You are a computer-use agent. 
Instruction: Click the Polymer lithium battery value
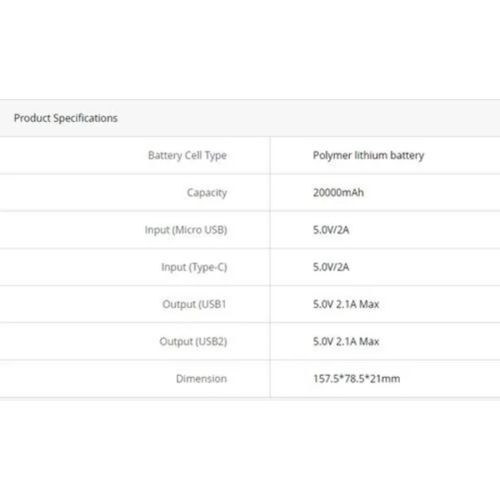[x=368, y=155]
